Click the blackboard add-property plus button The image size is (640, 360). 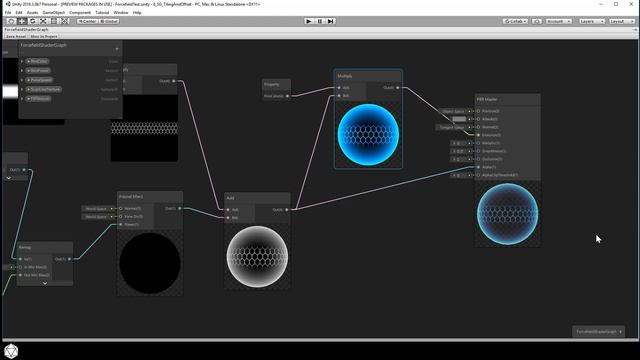pyautogui.click(x=117, y=49)
